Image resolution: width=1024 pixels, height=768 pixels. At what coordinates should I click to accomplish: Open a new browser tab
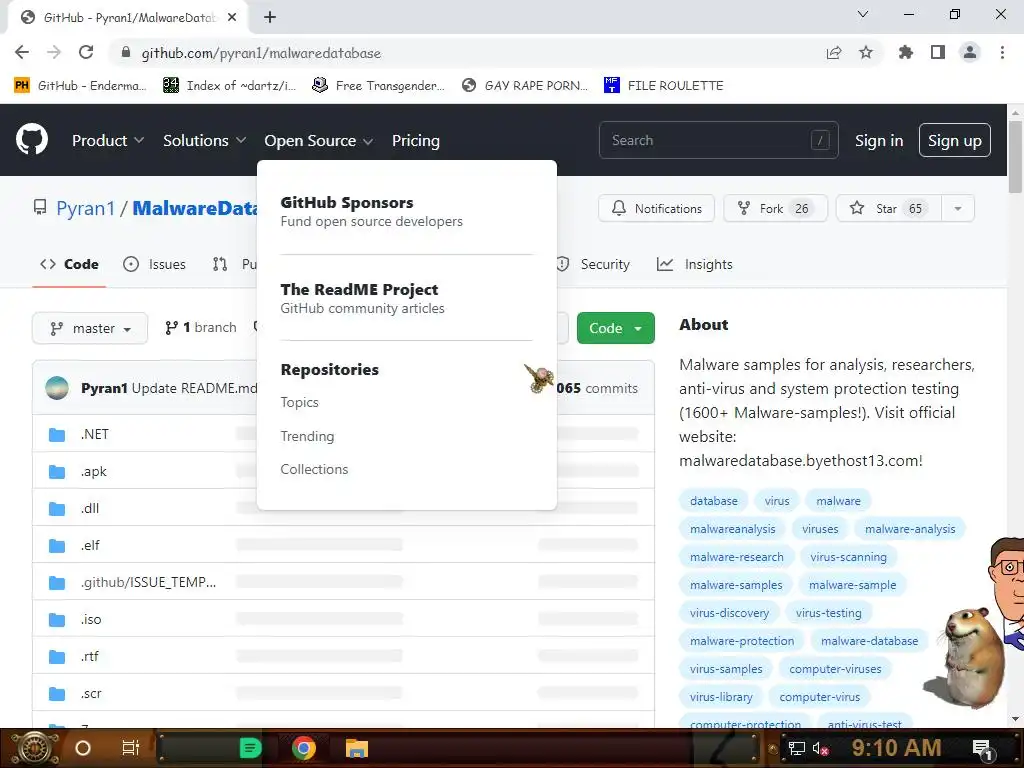click(270, 18)
